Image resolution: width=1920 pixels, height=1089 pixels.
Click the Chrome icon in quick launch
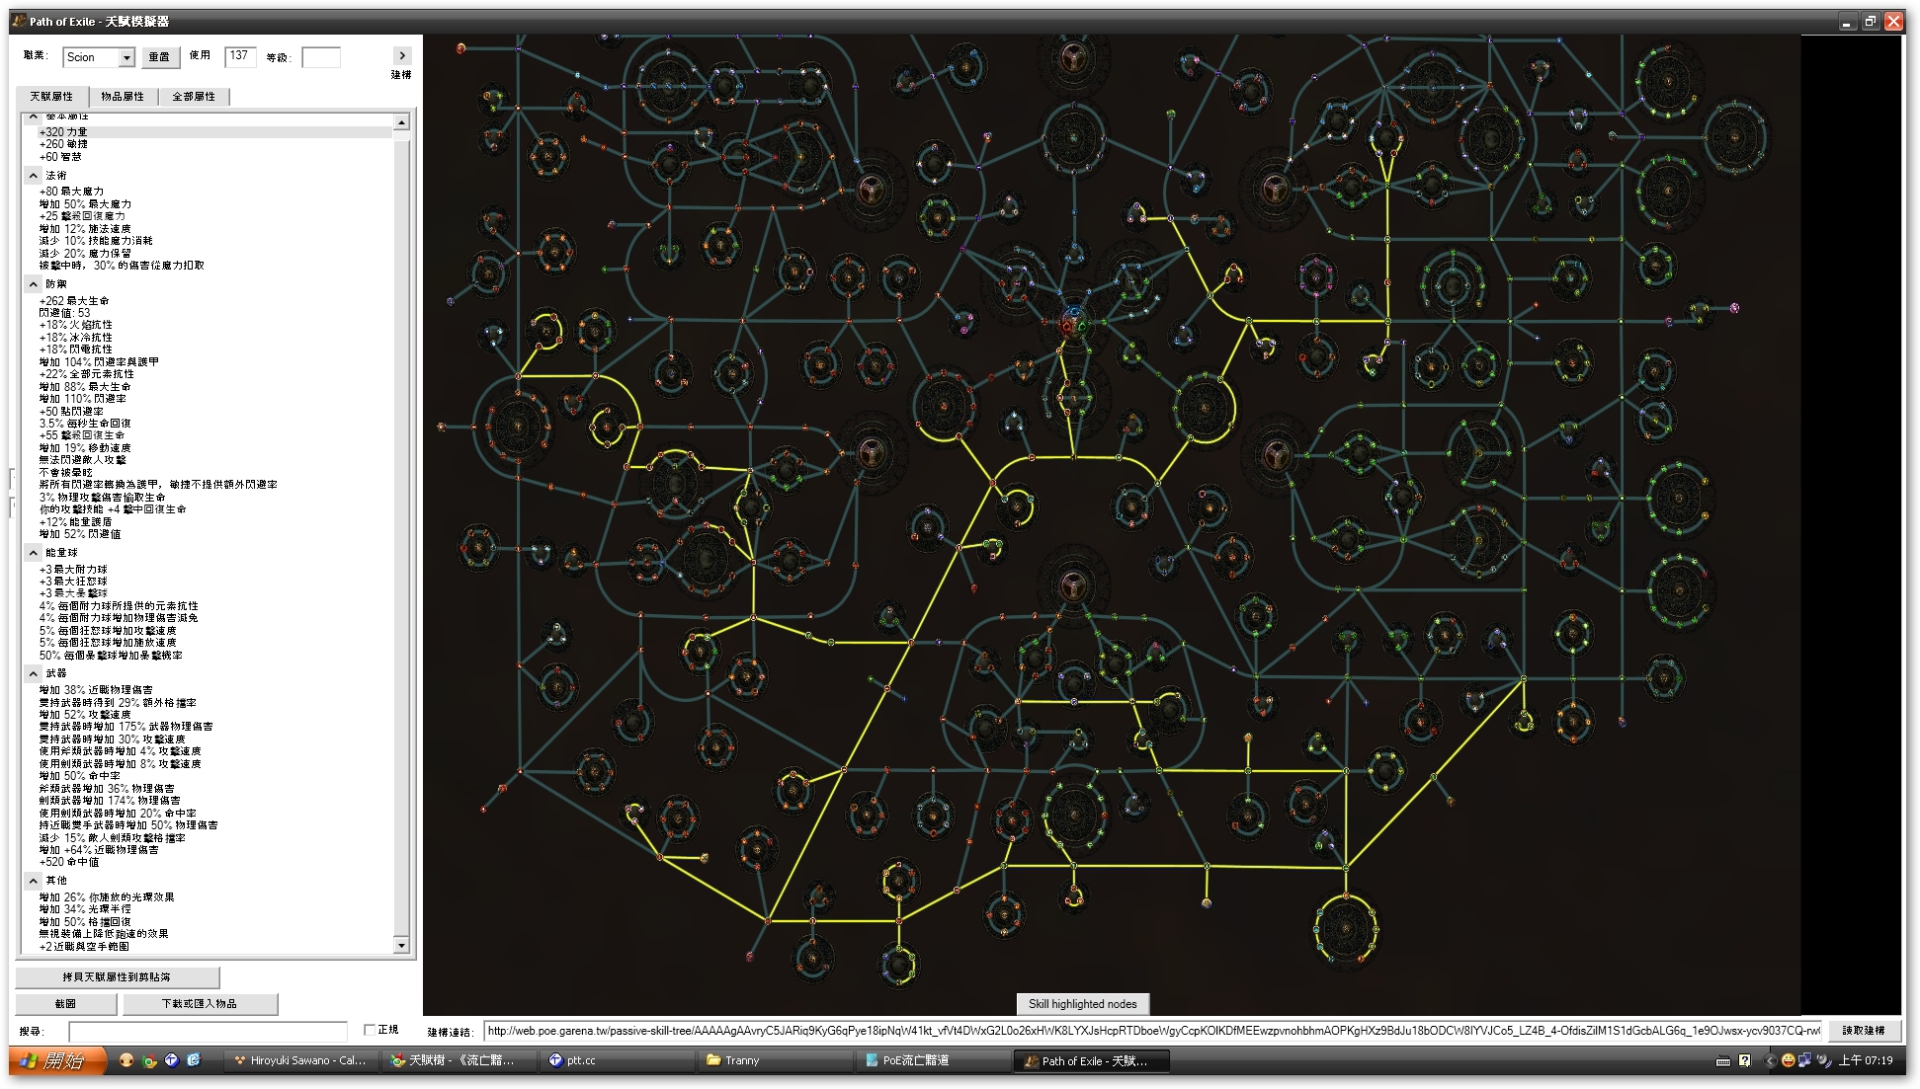click(148, 1061)
